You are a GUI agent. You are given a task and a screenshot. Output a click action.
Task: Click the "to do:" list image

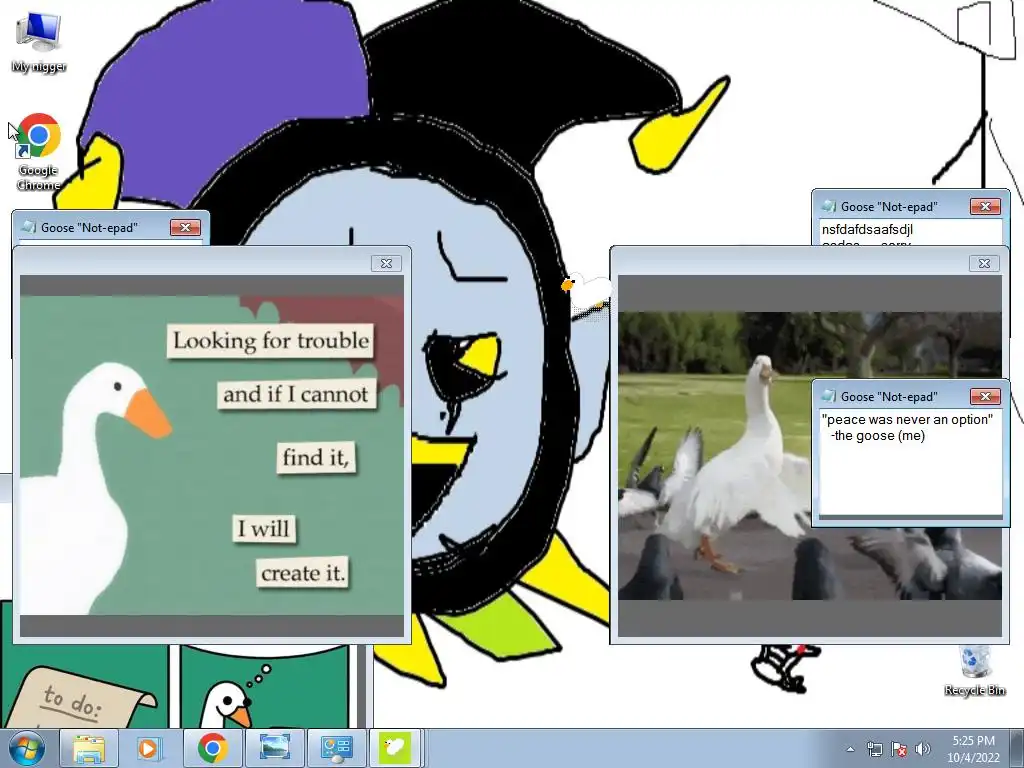(x=85, y=687)
